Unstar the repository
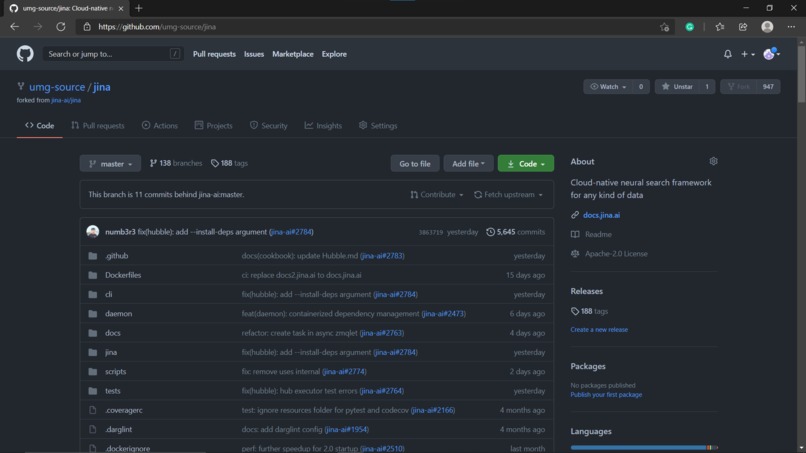Viewport: 806px width, 453px height. coord(678,86)
